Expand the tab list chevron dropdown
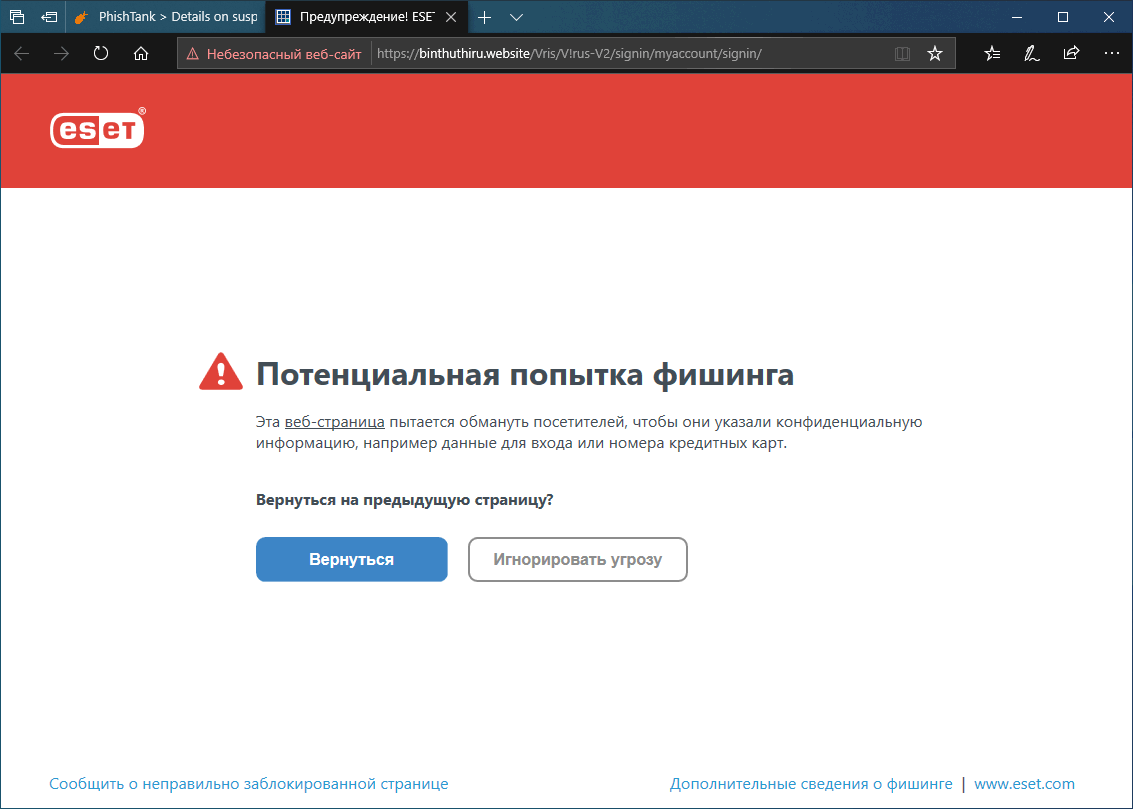Image resolution: width=1133 pixels, height=809 pixels. [515, 17]
